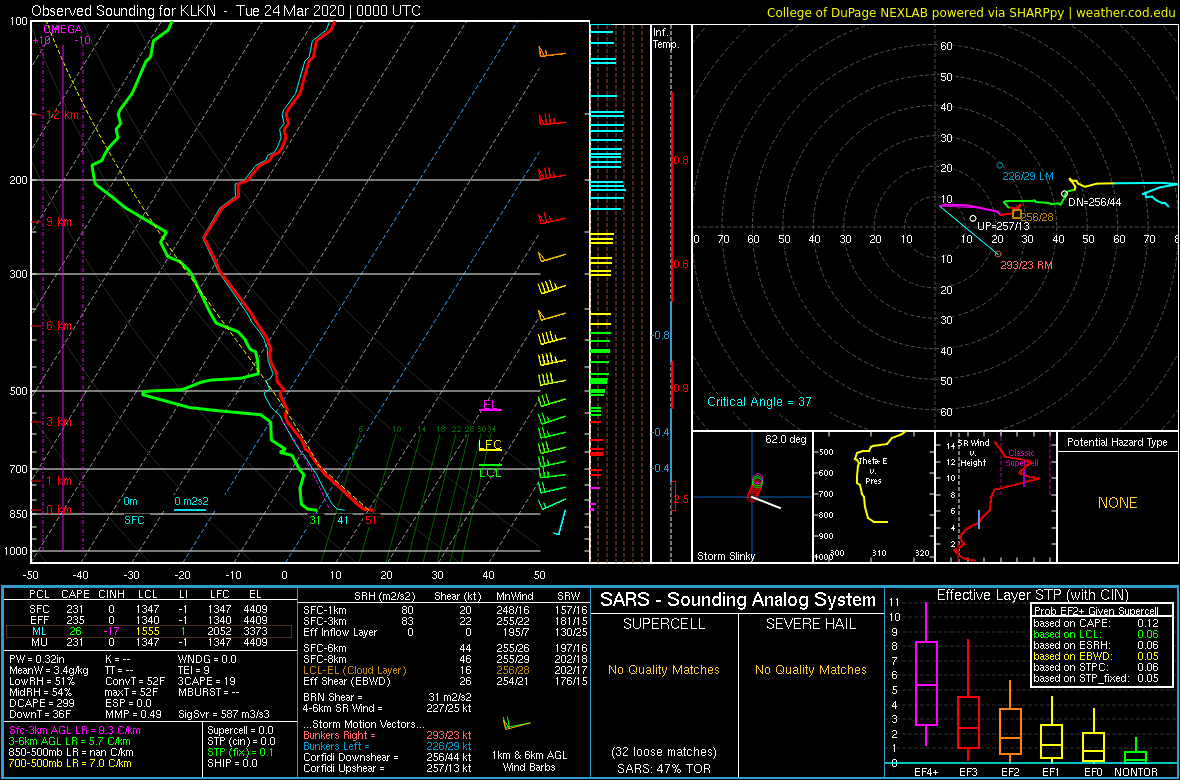Click the 'PW = 0.32in' value
The height and width of the screenshot is (780, 1180).
click(x=38, y=660)
